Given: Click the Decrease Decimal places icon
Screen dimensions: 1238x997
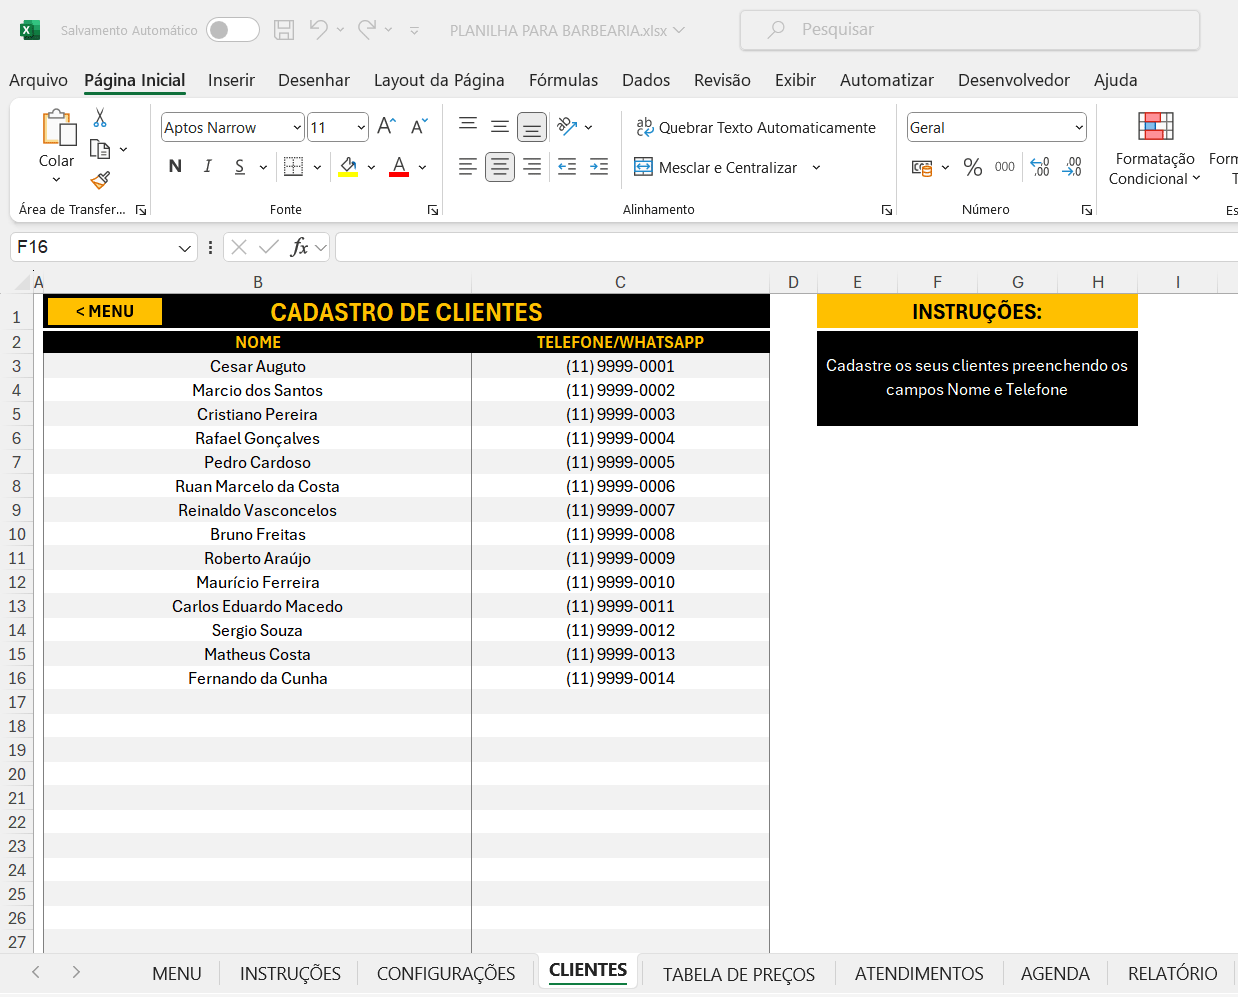Looking at the screenshot, I should (1072, 167).
